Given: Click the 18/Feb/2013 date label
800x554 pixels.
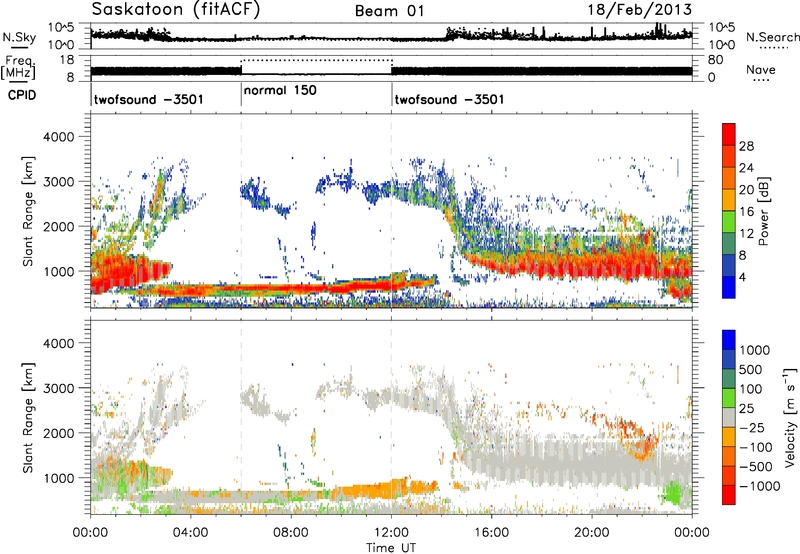Looking at the screenshot, I should click(640, 9).
